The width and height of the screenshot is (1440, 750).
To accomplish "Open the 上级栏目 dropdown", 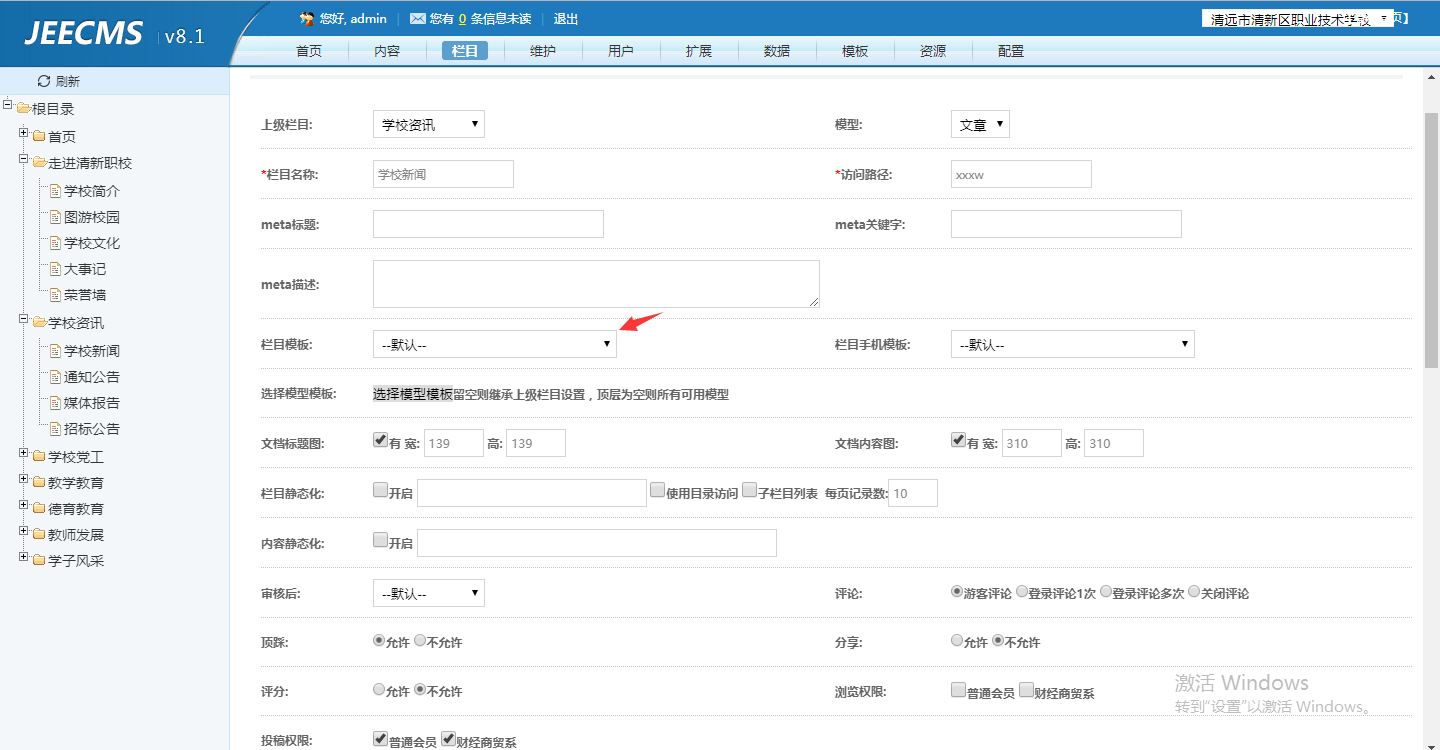I will [428, 125].
